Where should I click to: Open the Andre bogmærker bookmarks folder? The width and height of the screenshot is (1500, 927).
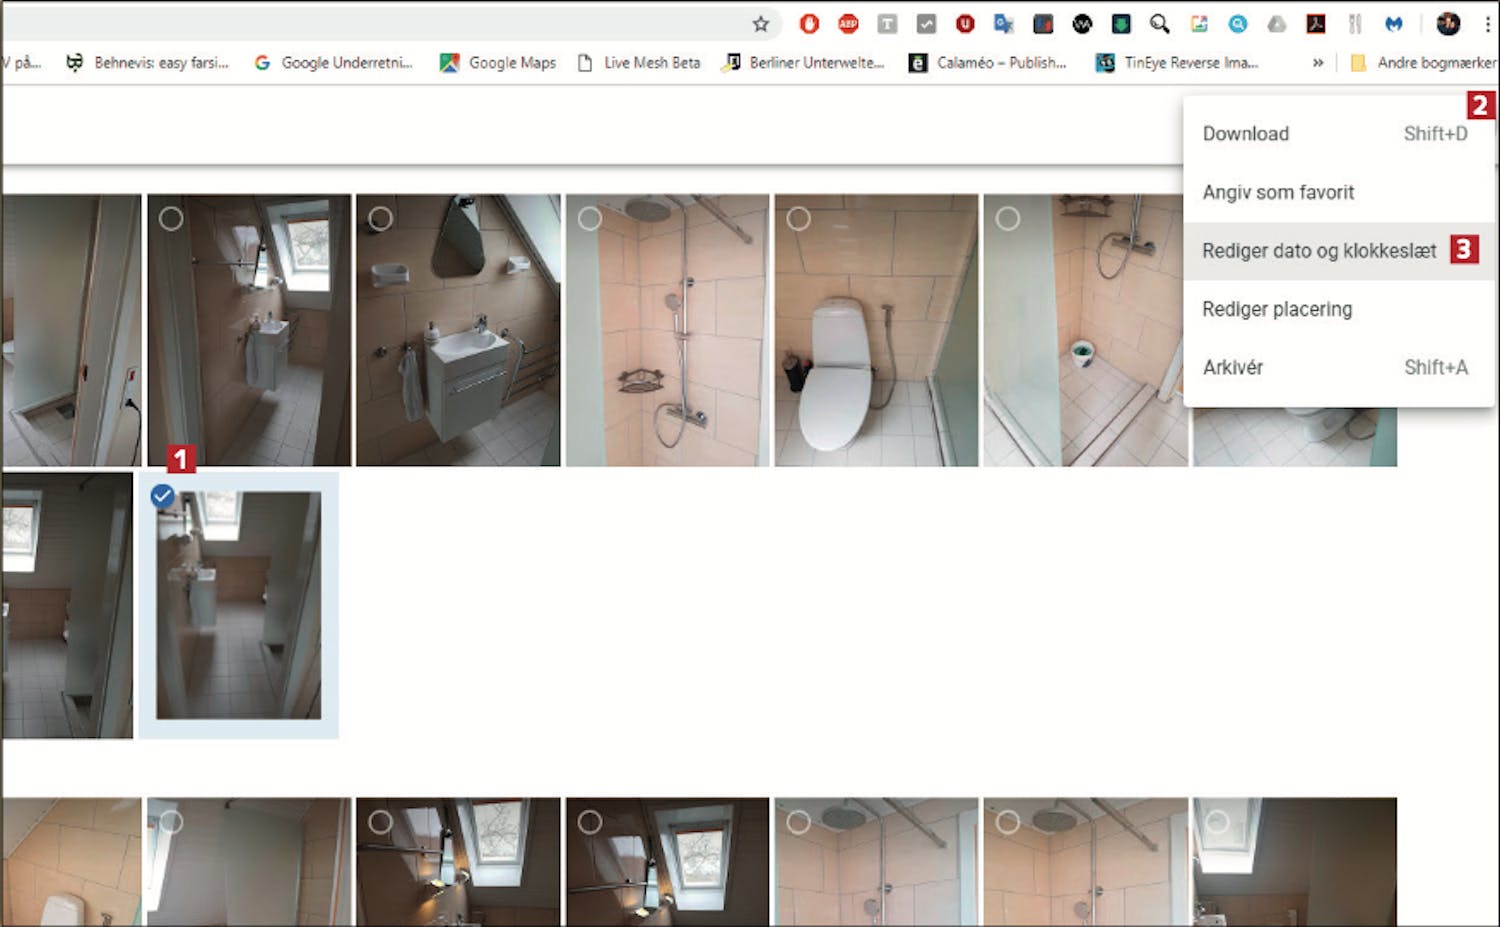point(1424,63)
